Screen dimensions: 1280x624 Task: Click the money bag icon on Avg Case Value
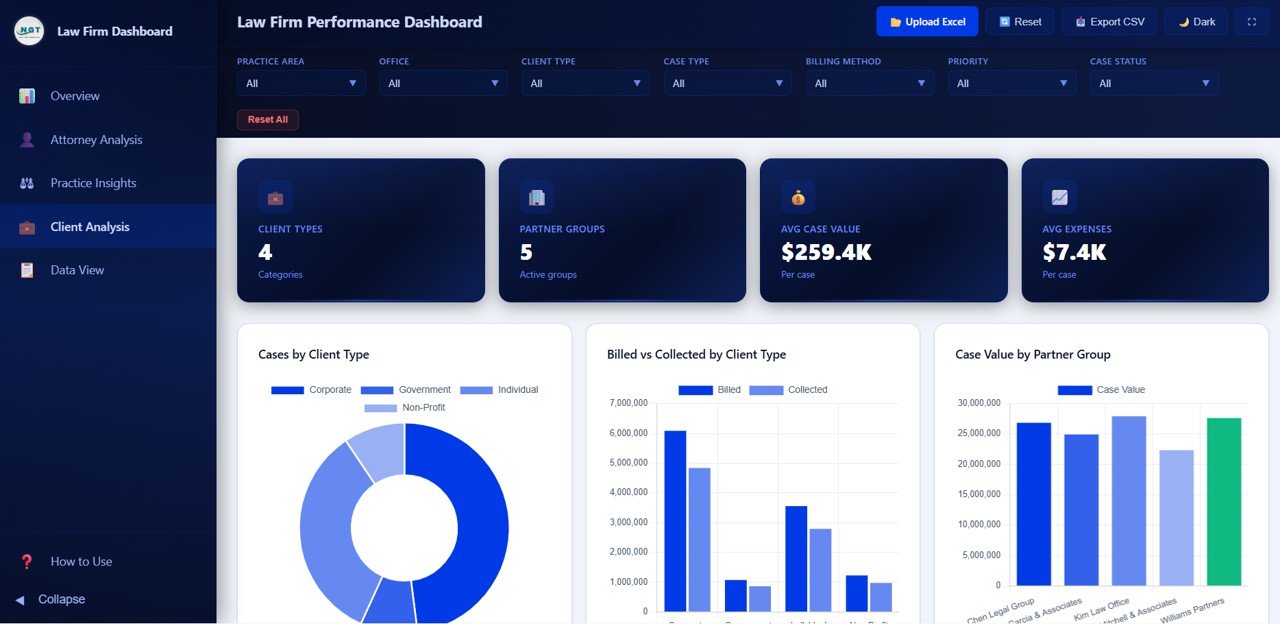796,197
